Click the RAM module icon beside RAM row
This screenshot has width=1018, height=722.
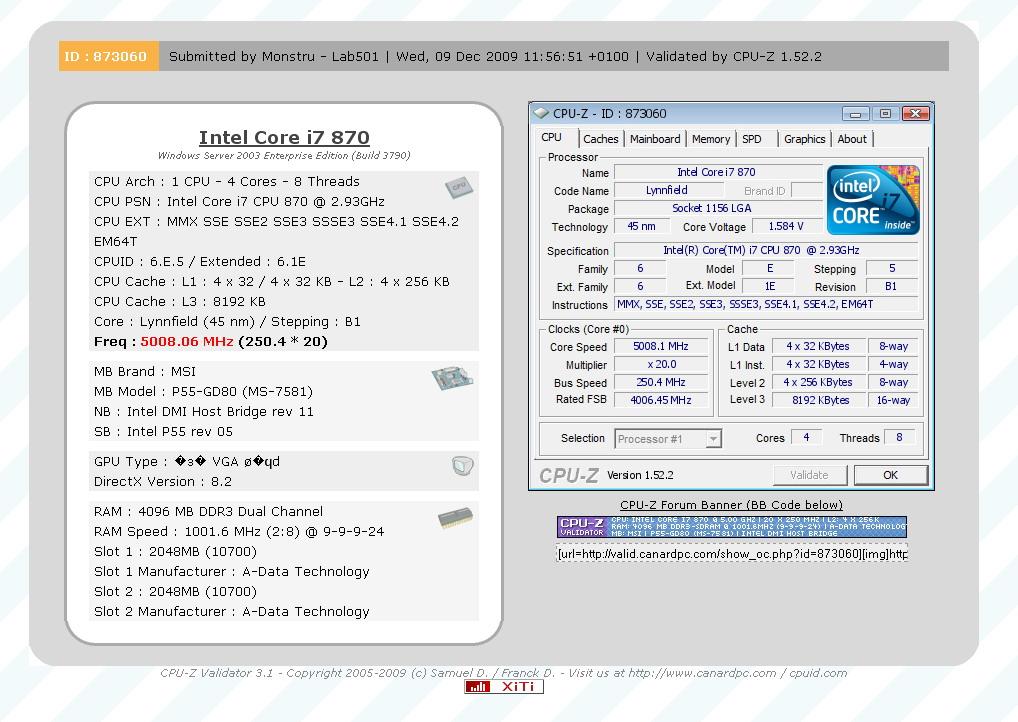point(455,517)
